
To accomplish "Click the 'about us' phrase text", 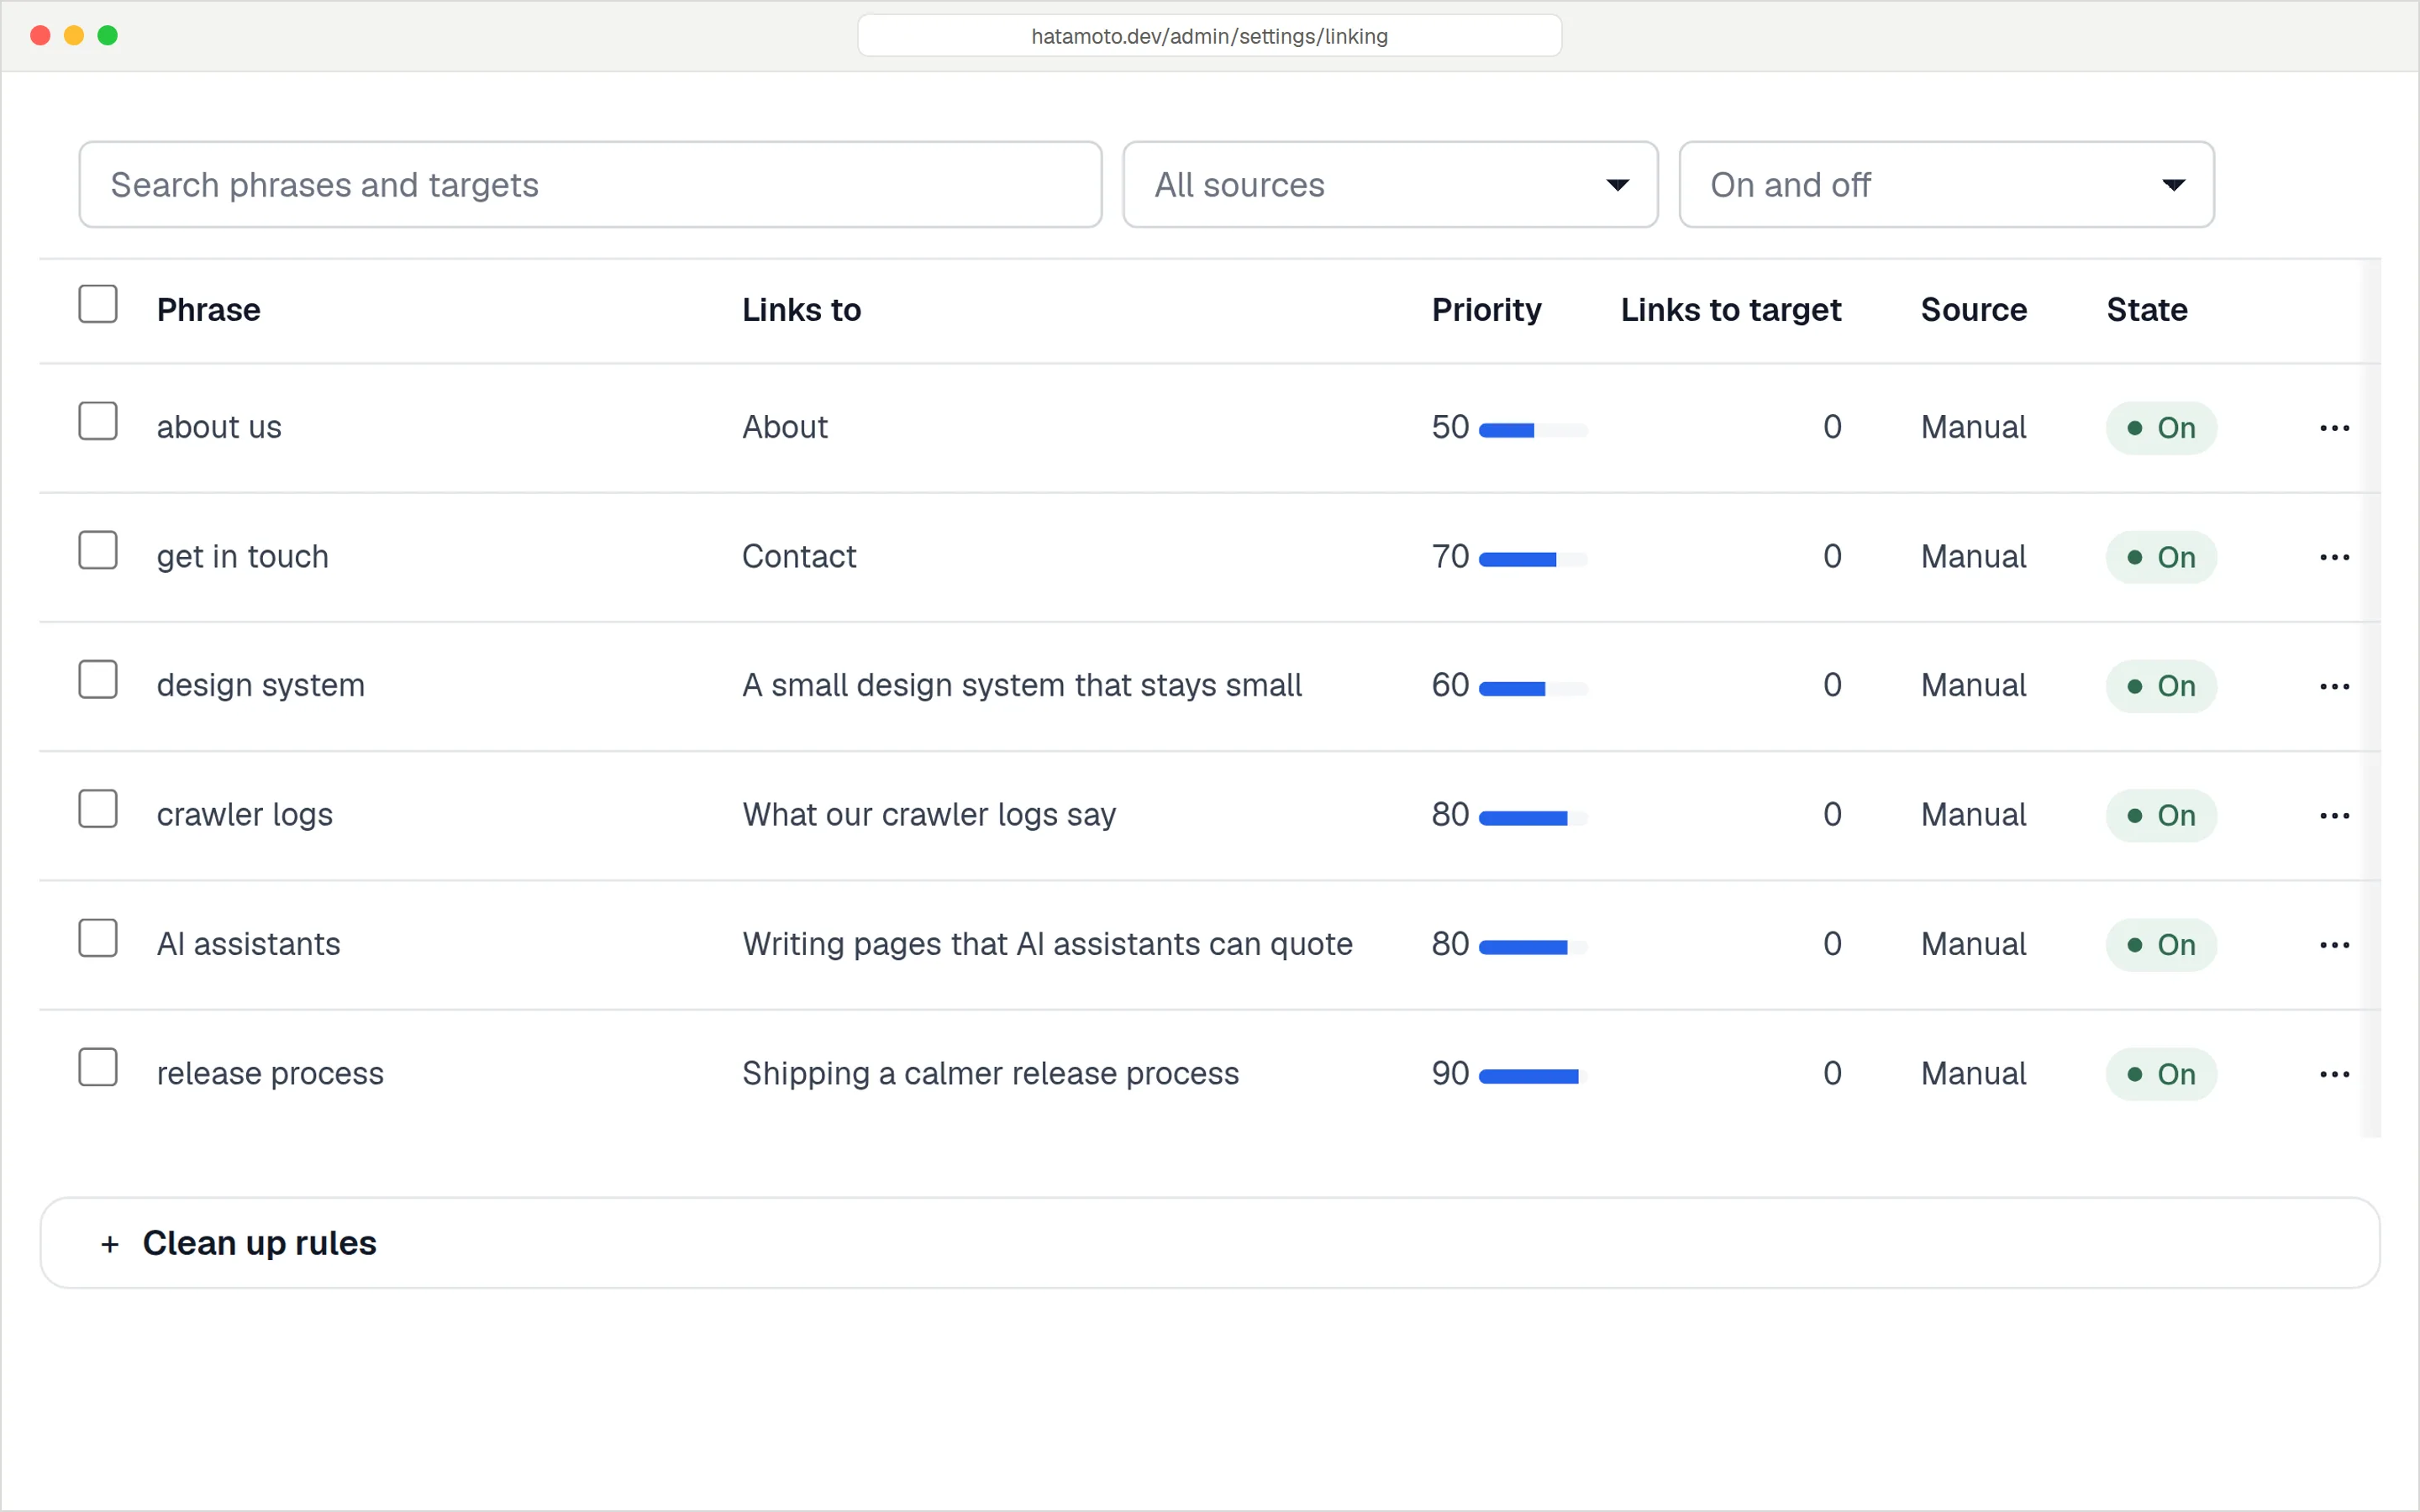I will 219,428.
